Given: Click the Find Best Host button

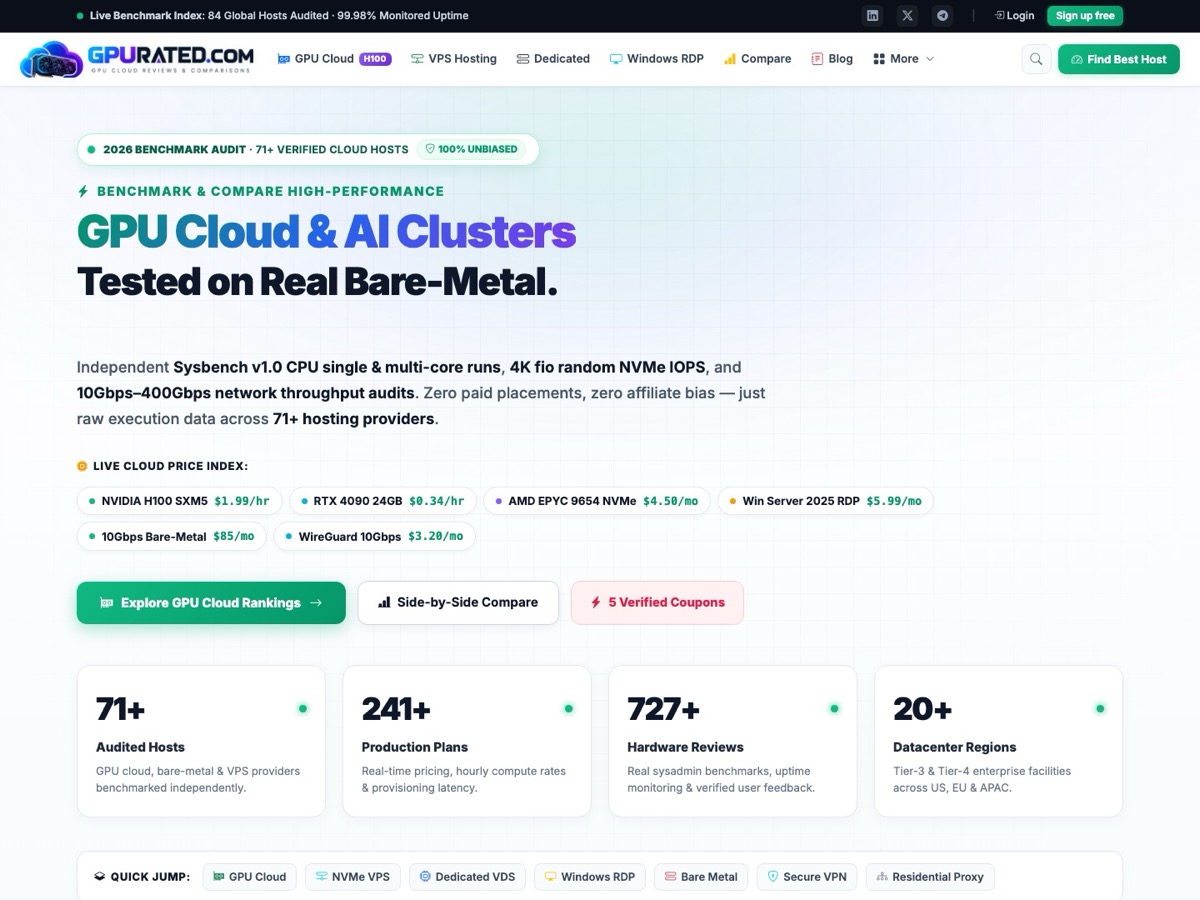Looking at the screenshot, I should (1119, 59).
